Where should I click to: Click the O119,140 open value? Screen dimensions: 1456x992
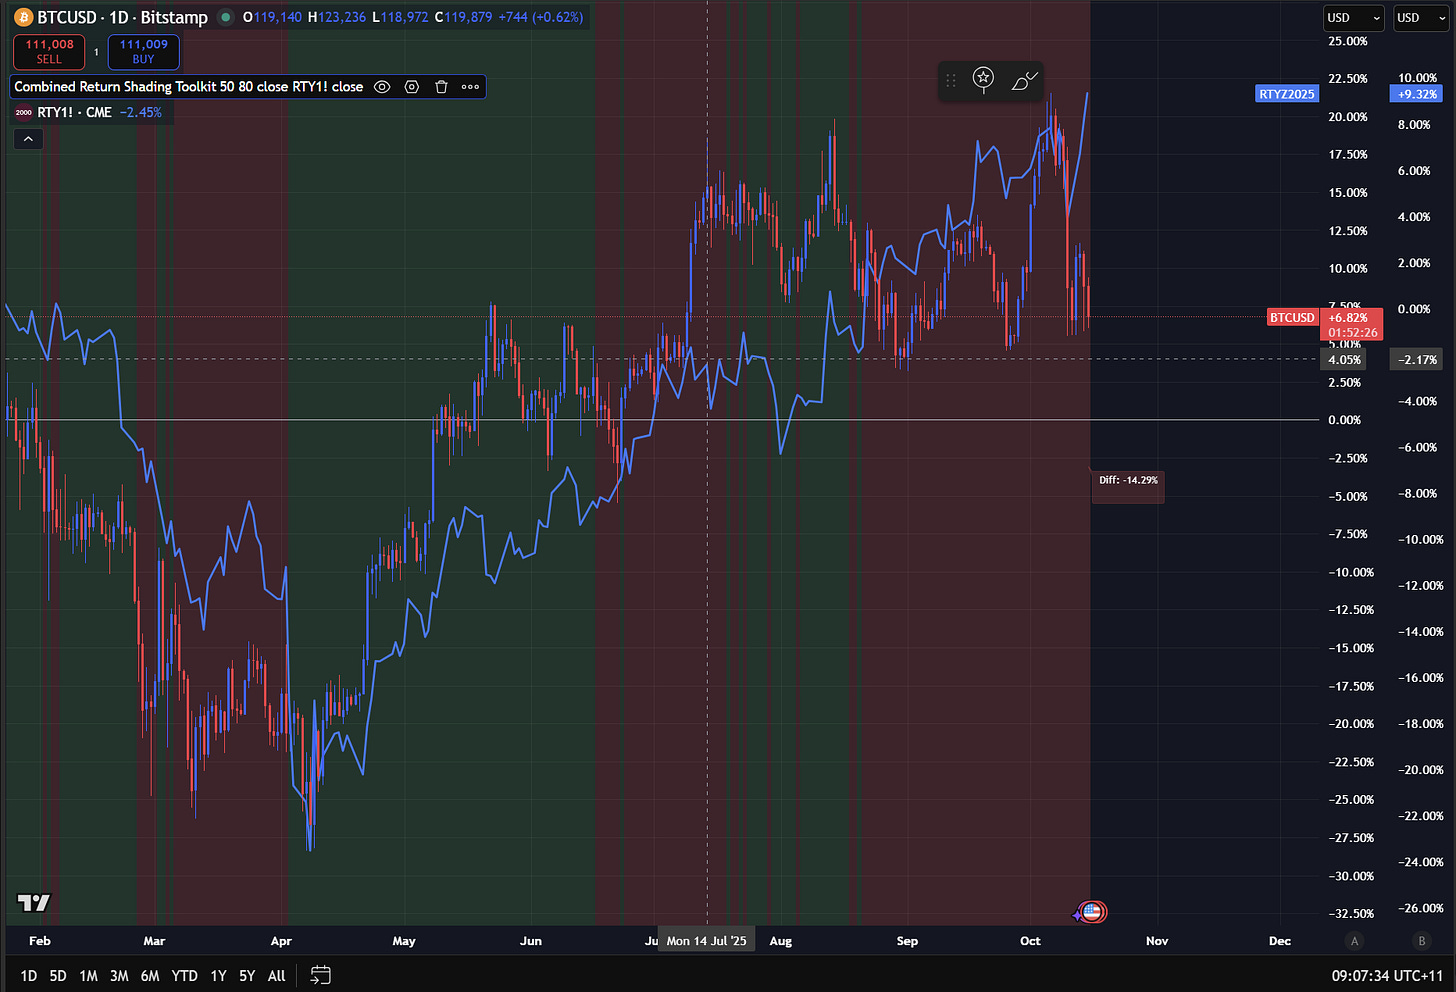pos(273,17)
